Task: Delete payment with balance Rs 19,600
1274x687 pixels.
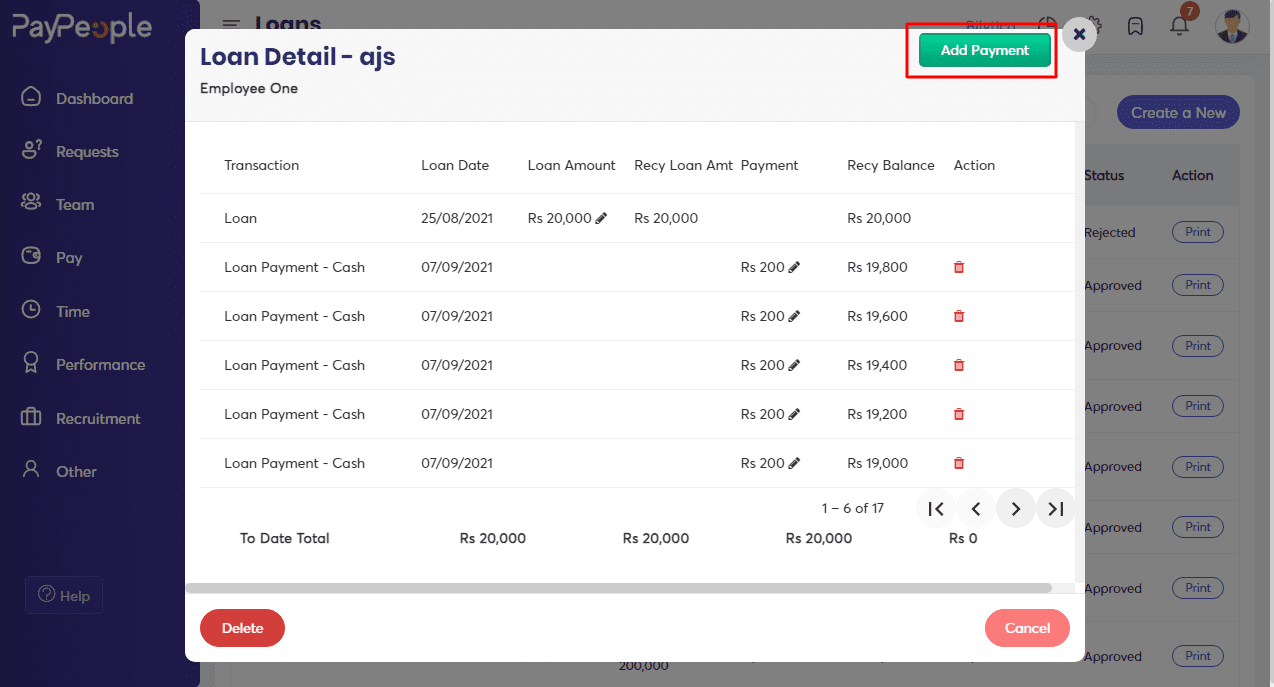Action: 959,316
